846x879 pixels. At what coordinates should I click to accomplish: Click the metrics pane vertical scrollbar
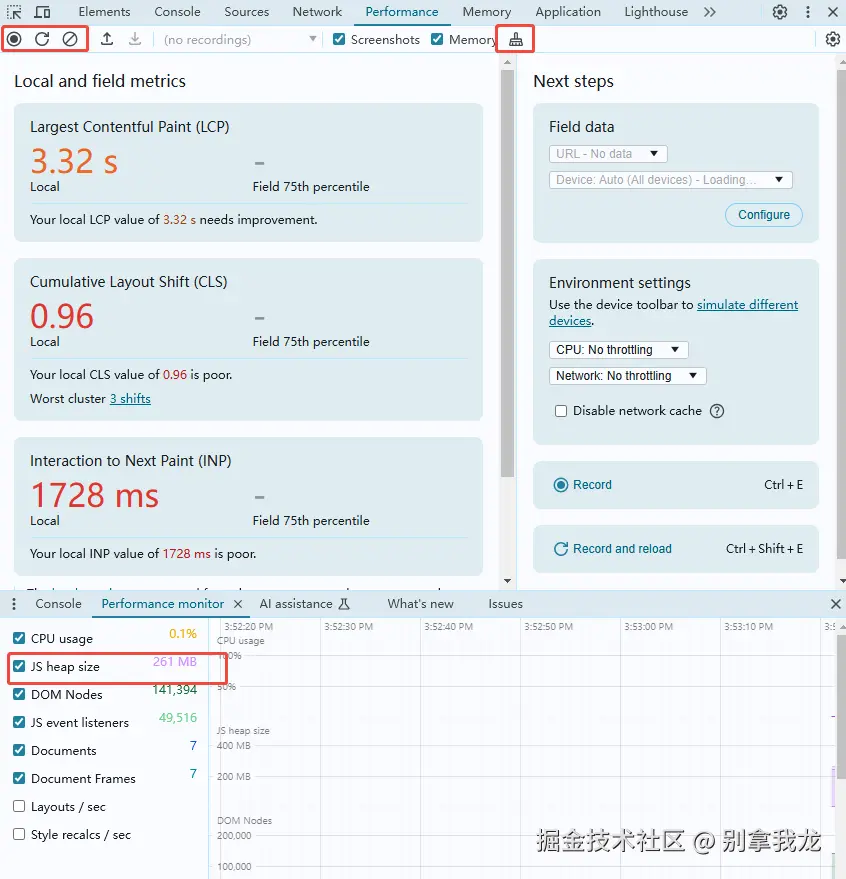coord(507,273)
